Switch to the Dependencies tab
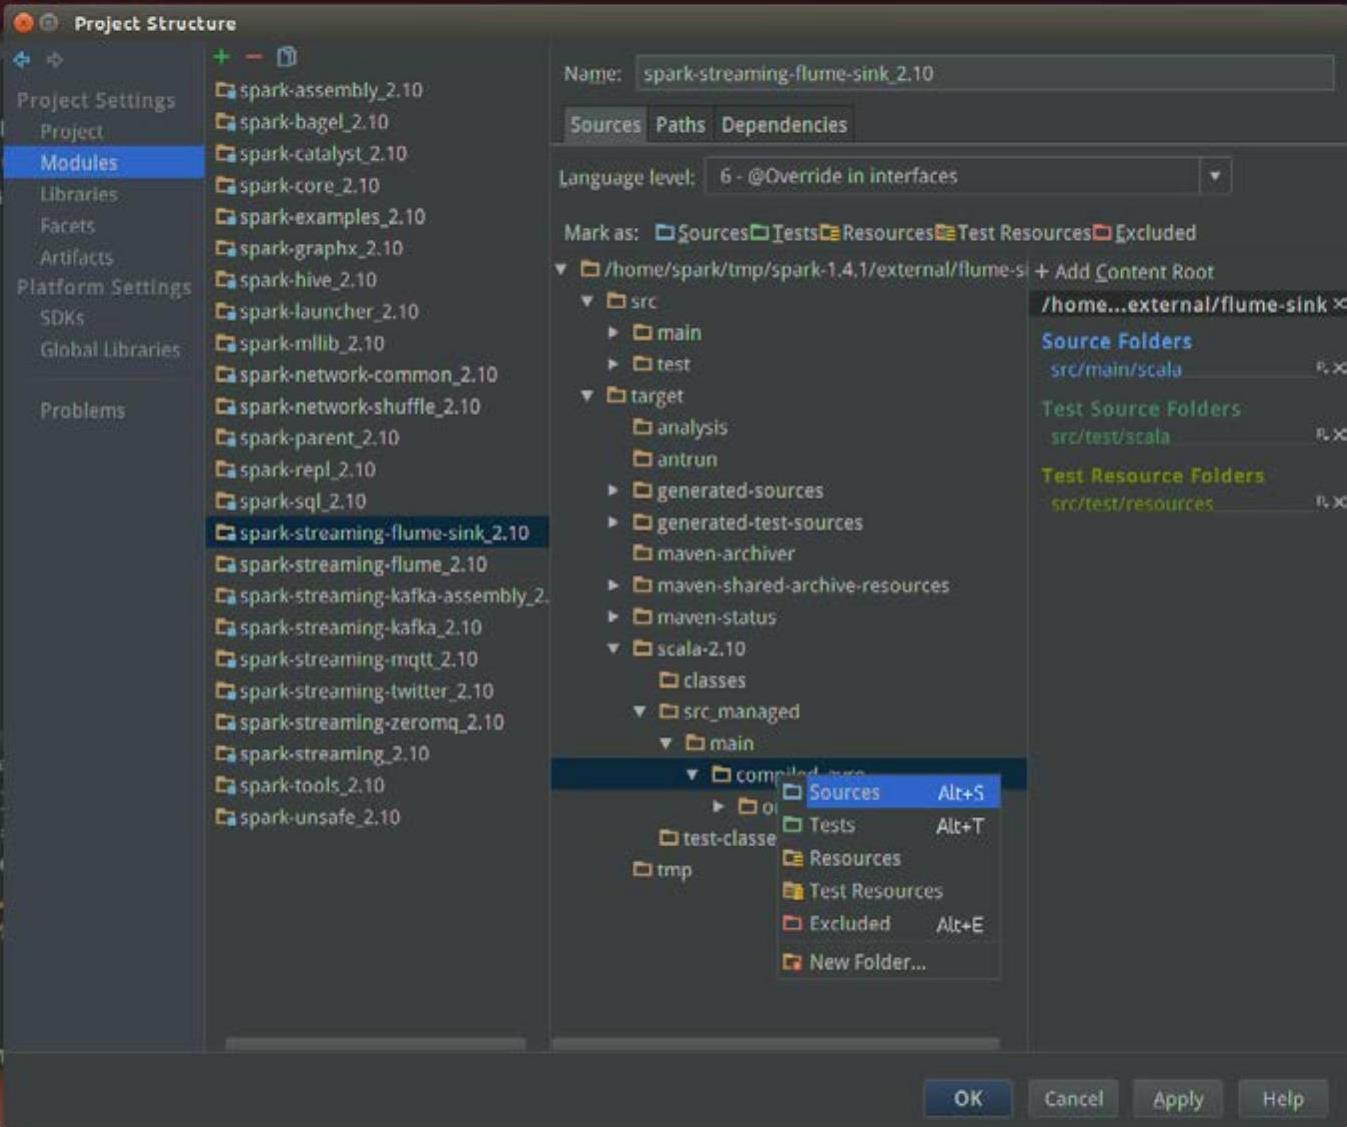Image resolution: width=1347 pixels, height=1127 pixels. [x=784, y=125]
